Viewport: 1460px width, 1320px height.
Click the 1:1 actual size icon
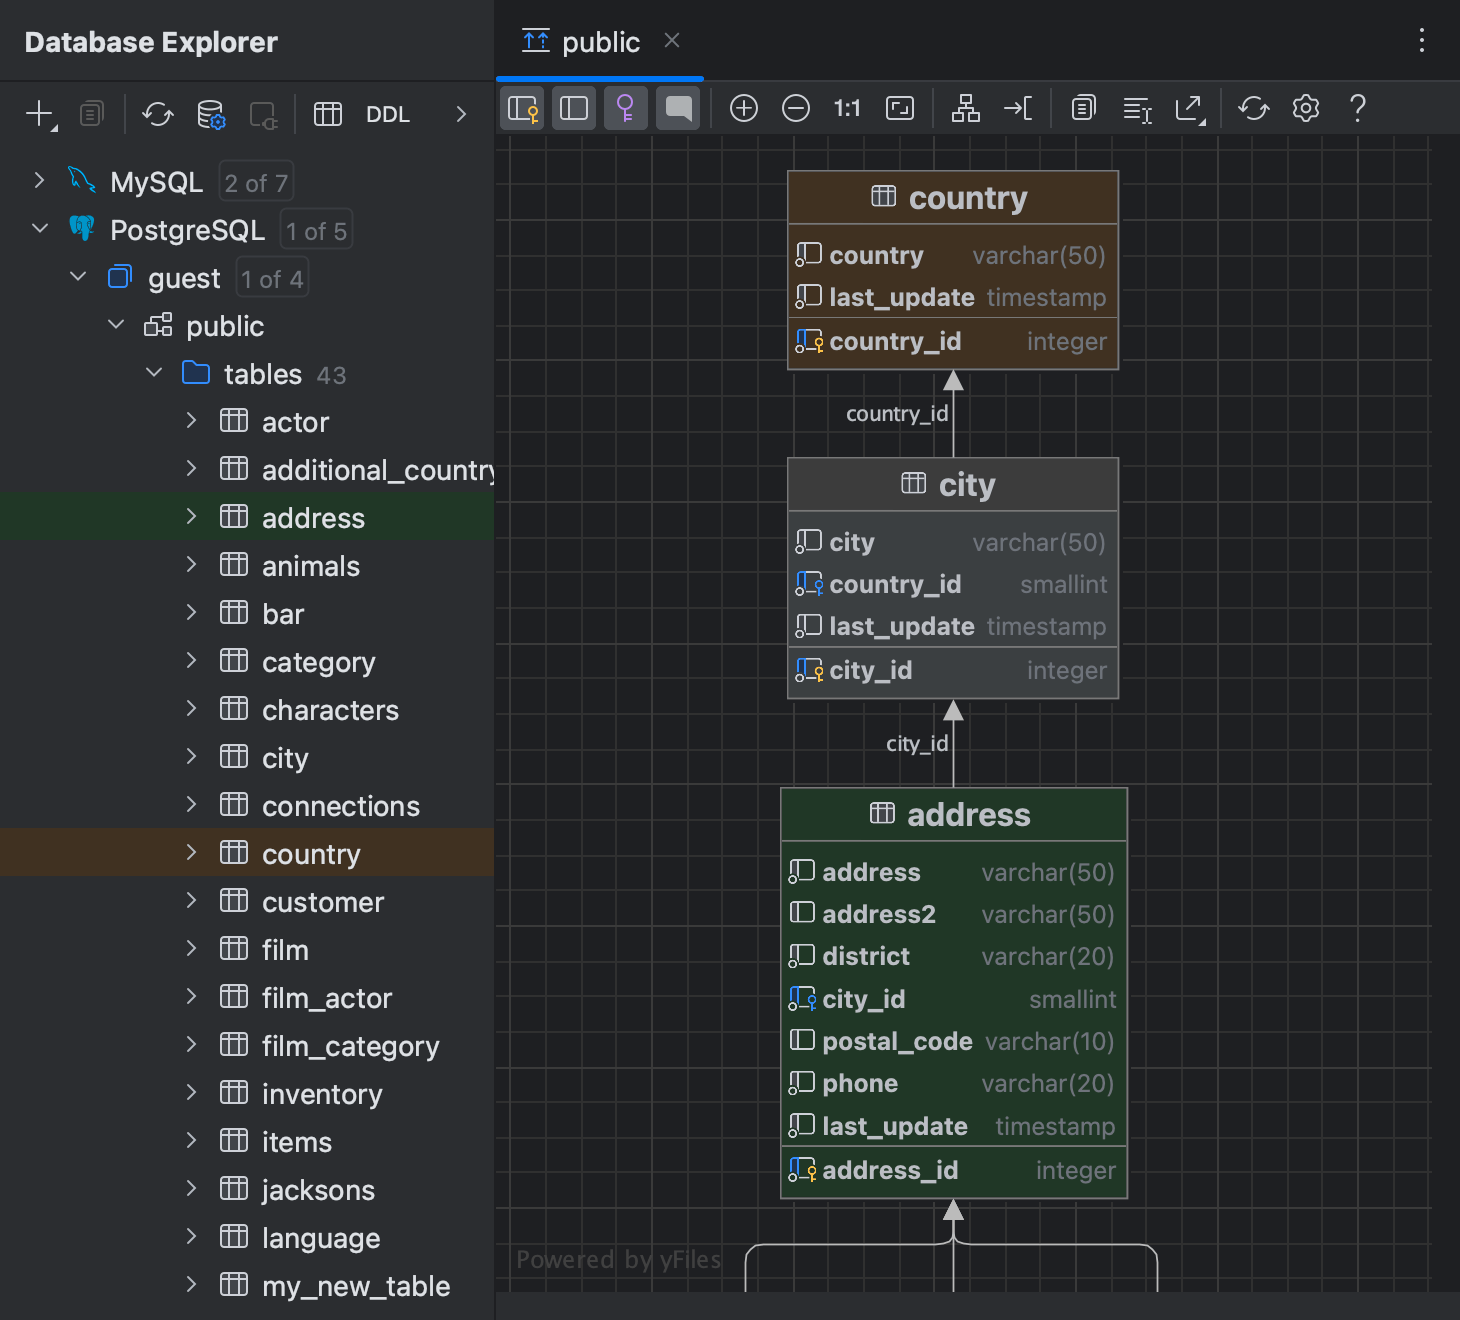coord(847,108)
